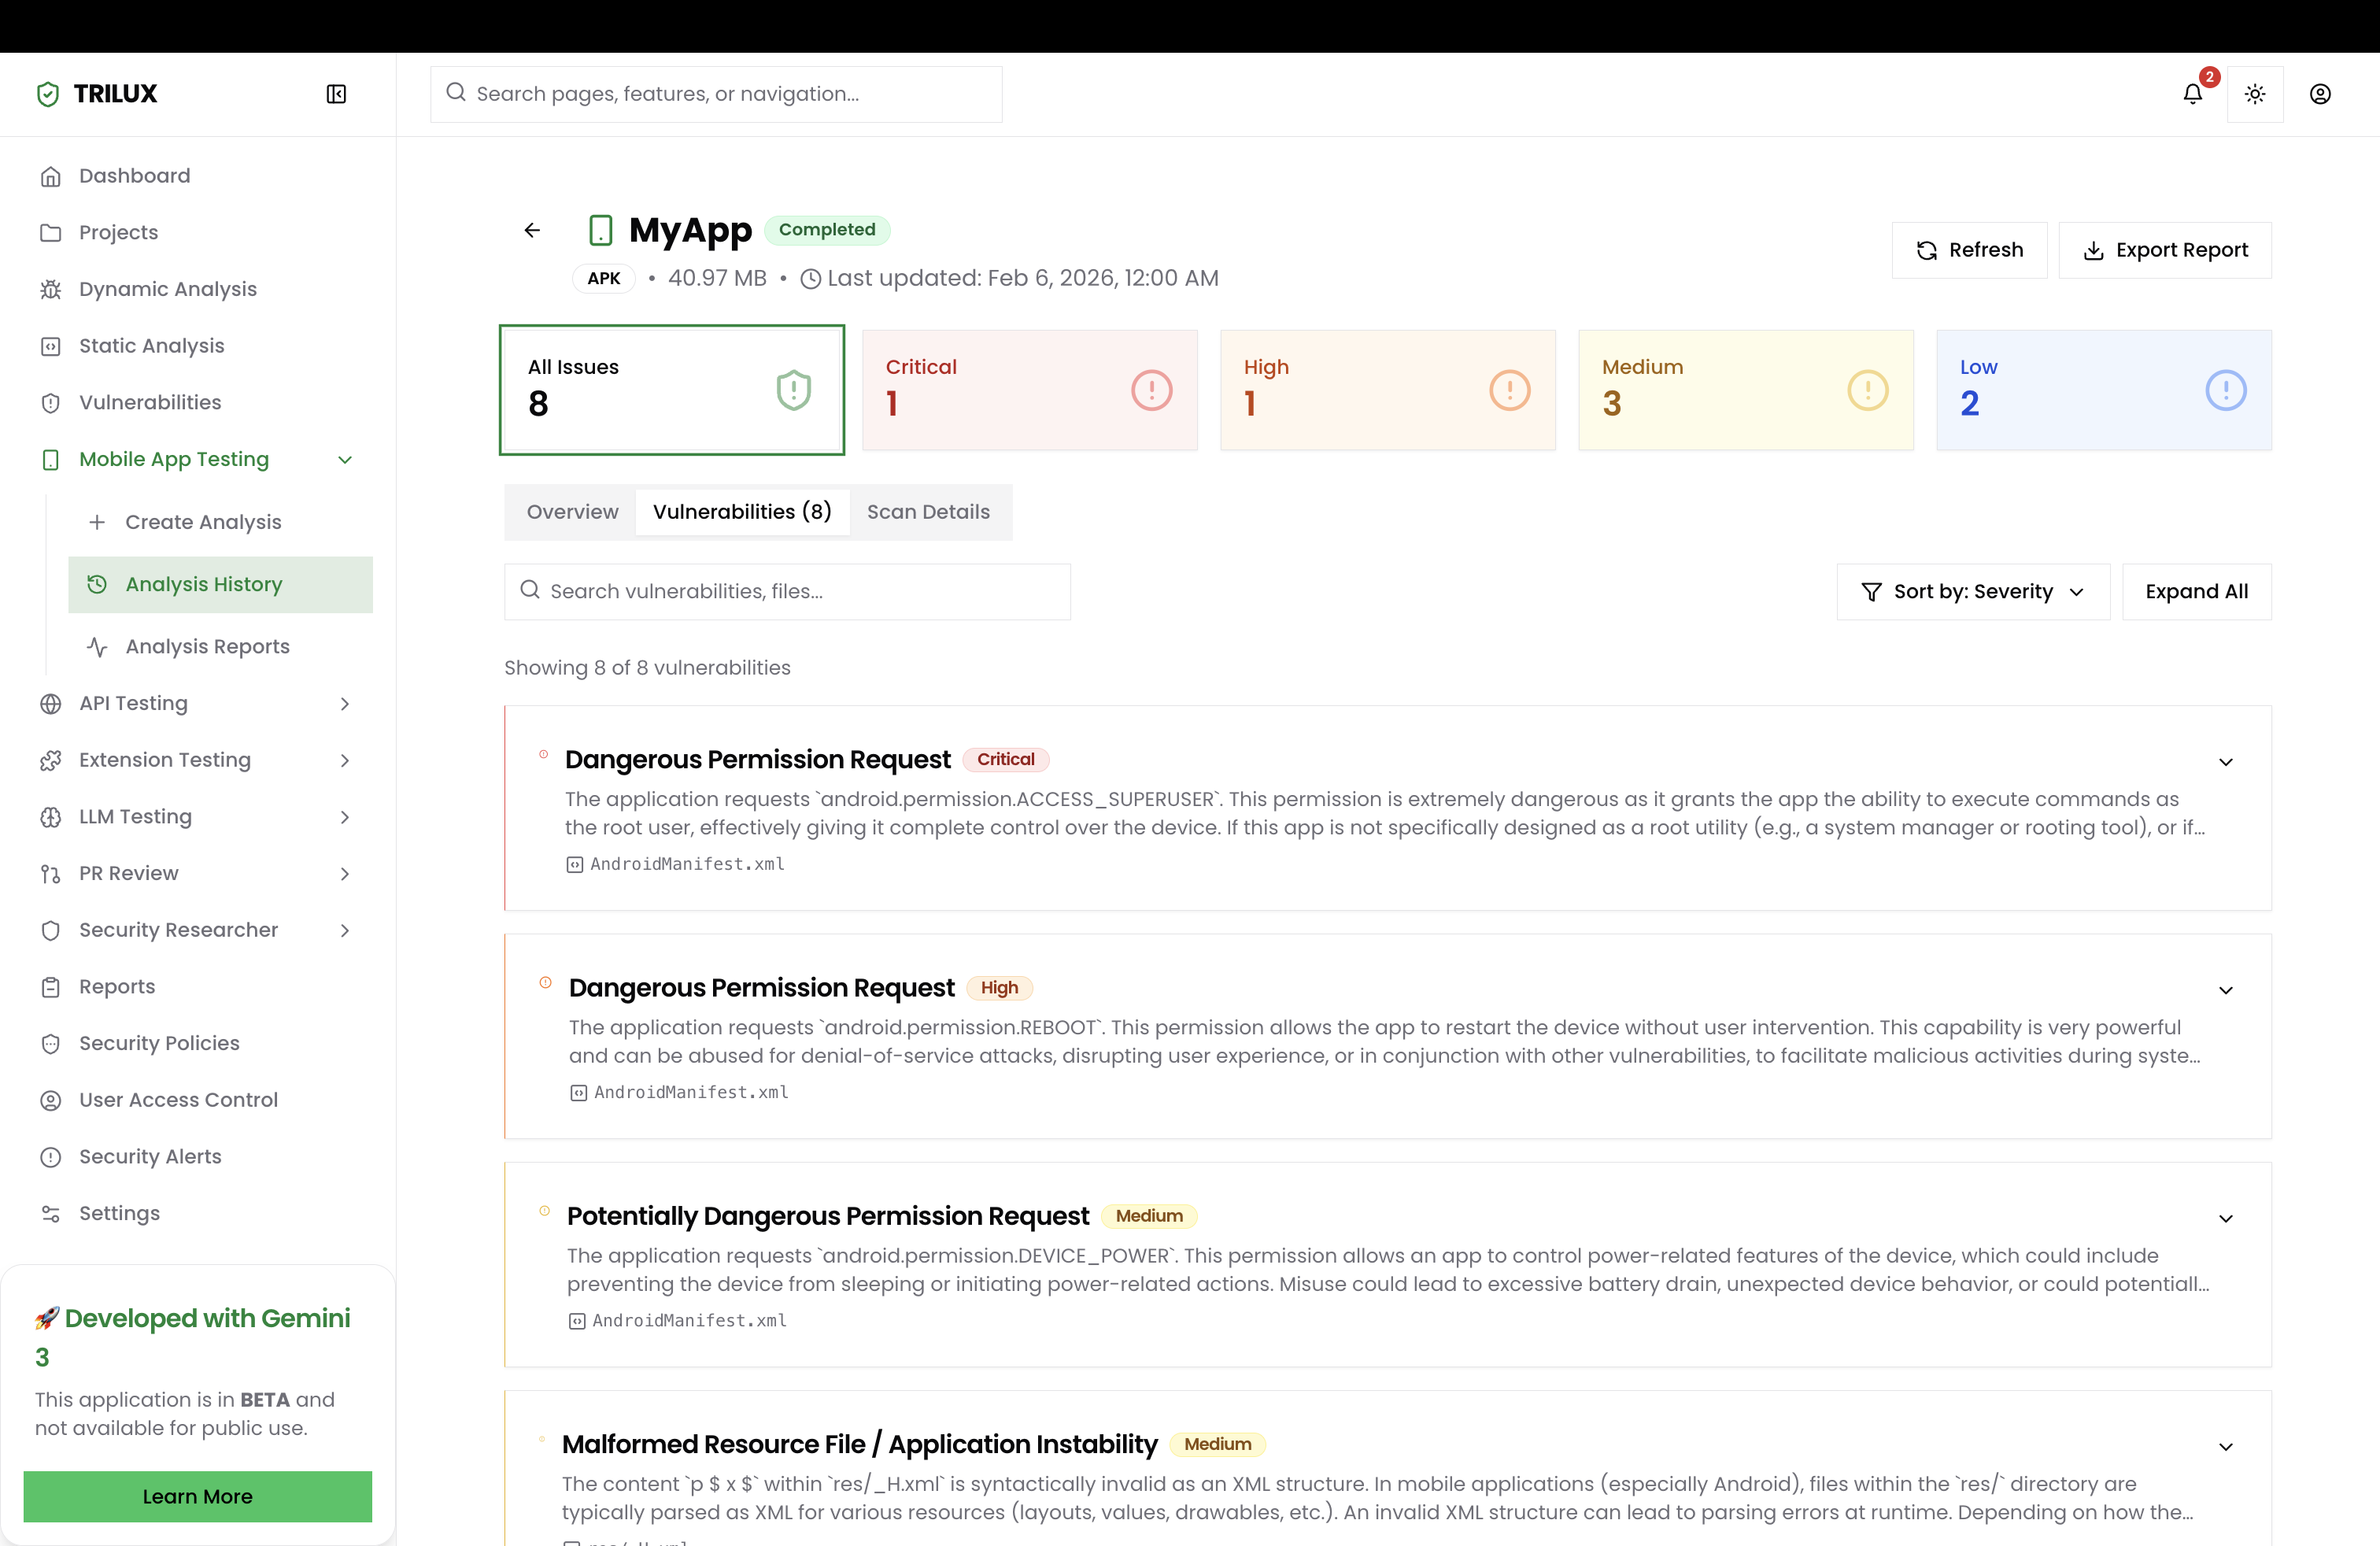Focus the Search vulnerabilities input field

(x=787, y=592)
